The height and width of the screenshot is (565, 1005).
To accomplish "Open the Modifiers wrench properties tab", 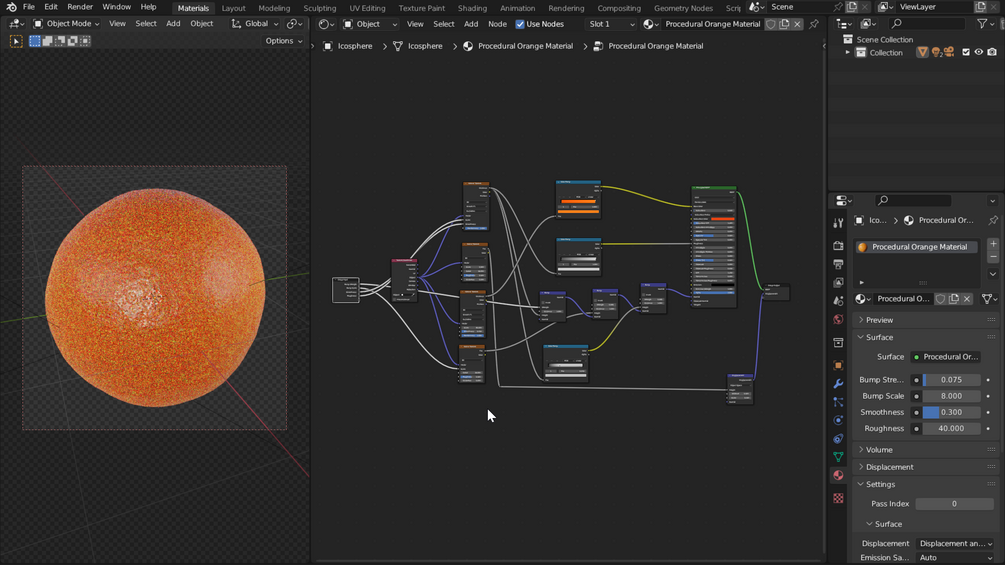I will (x=838, y=383).
